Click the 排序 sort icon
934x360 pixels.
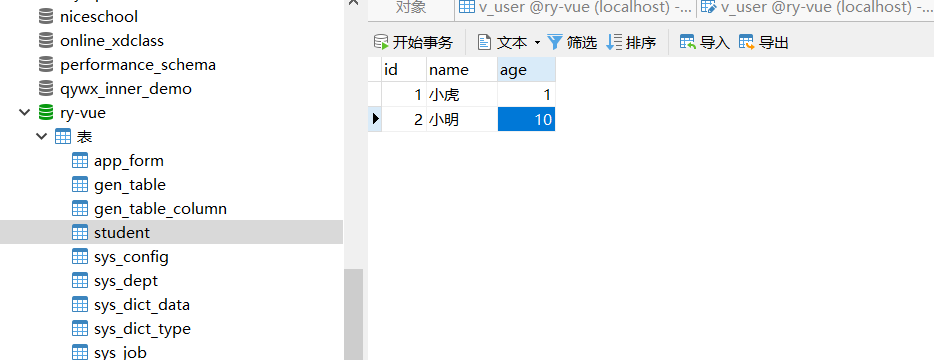click(614, 42)
